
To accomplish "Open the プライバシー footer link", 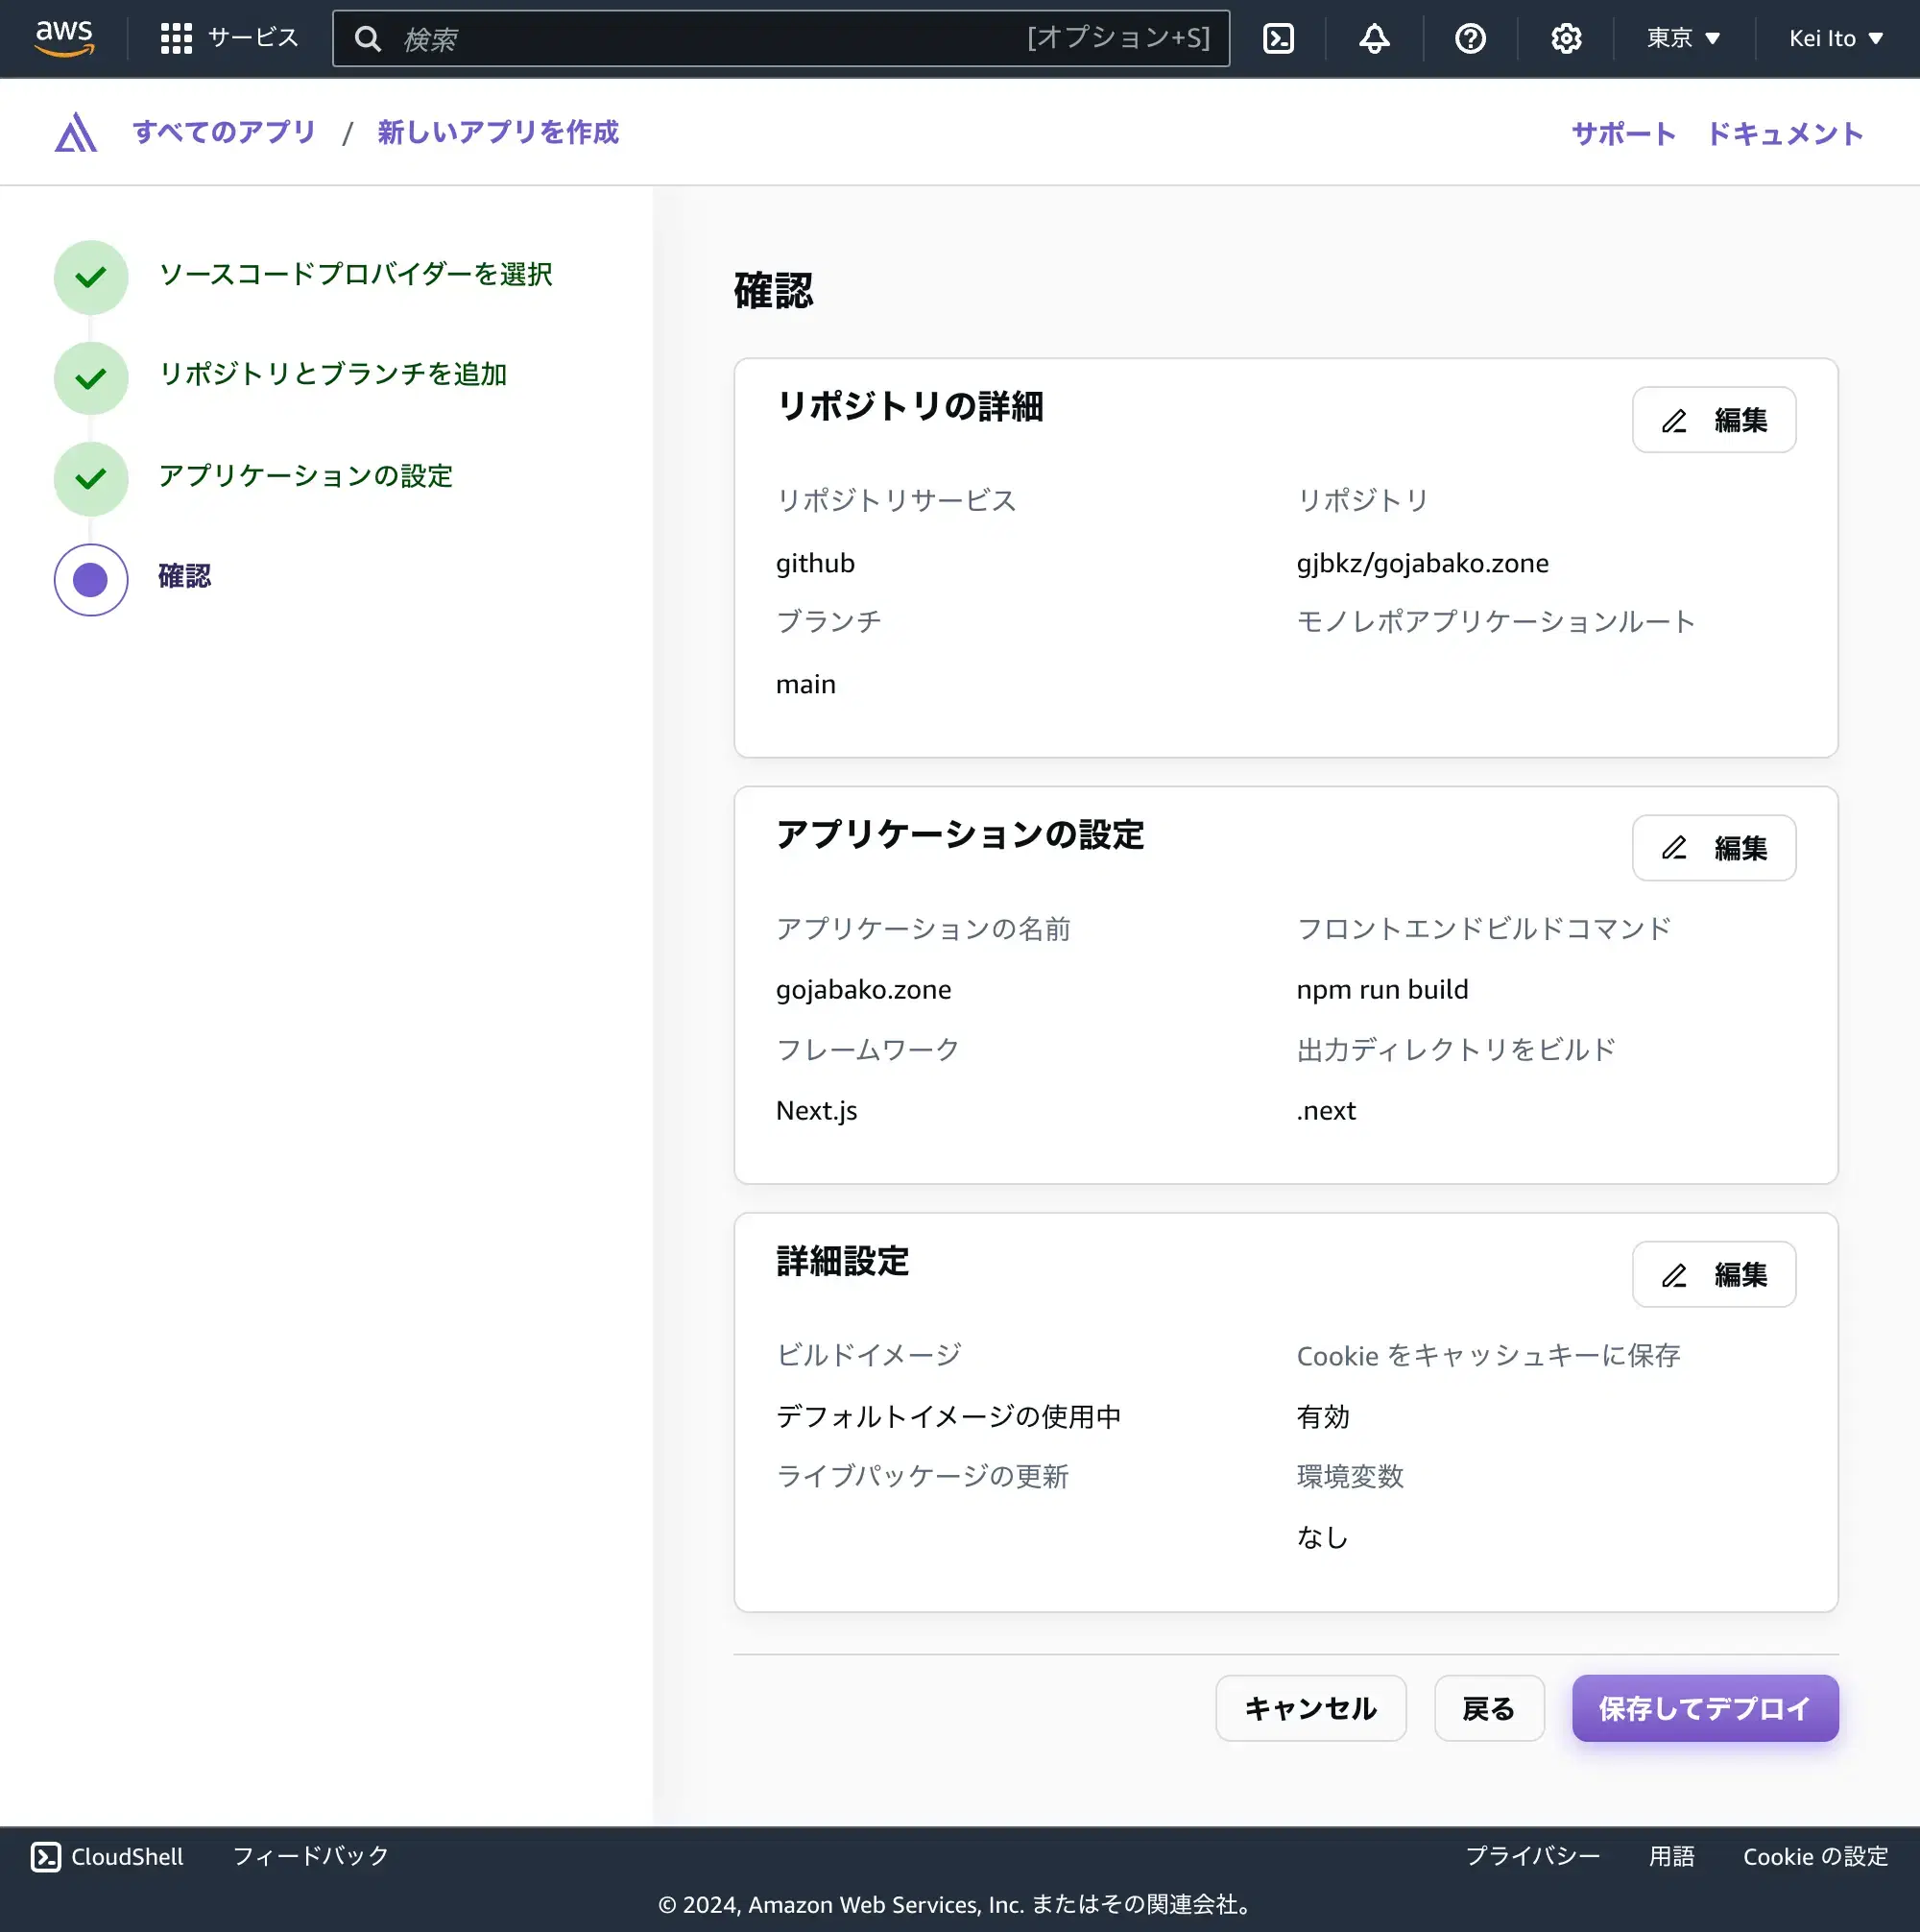I will click(x=1533, y=1857).
